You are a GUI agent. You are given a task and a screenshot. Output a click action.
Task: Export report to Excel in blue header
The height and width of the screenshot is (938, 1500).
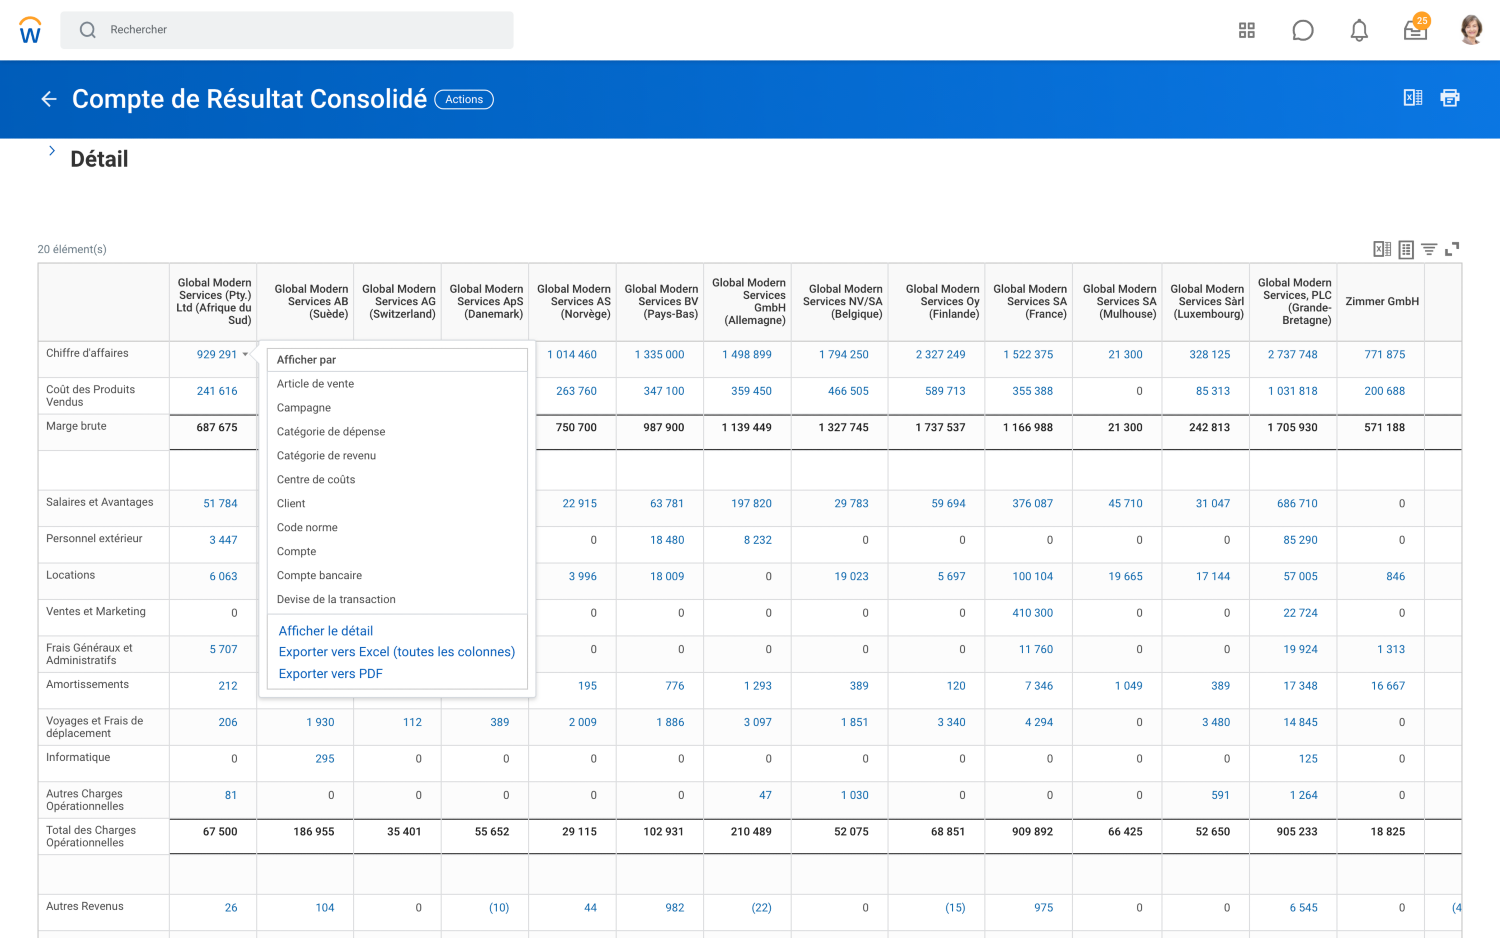(x=1412, y=98)
